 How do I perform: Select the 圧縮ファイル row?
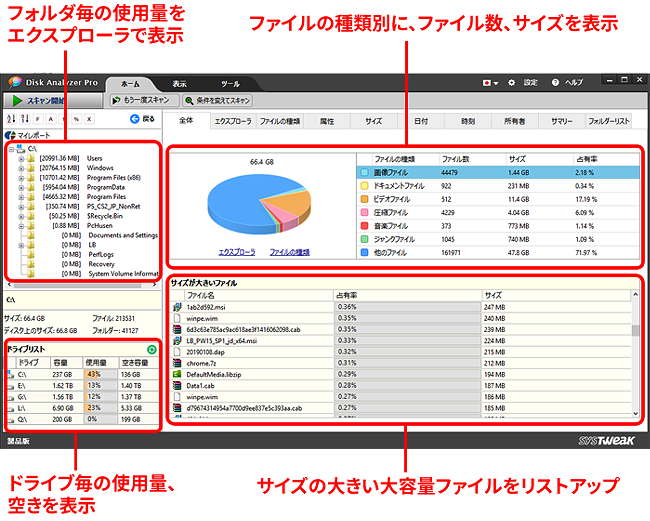coord(498,213)
